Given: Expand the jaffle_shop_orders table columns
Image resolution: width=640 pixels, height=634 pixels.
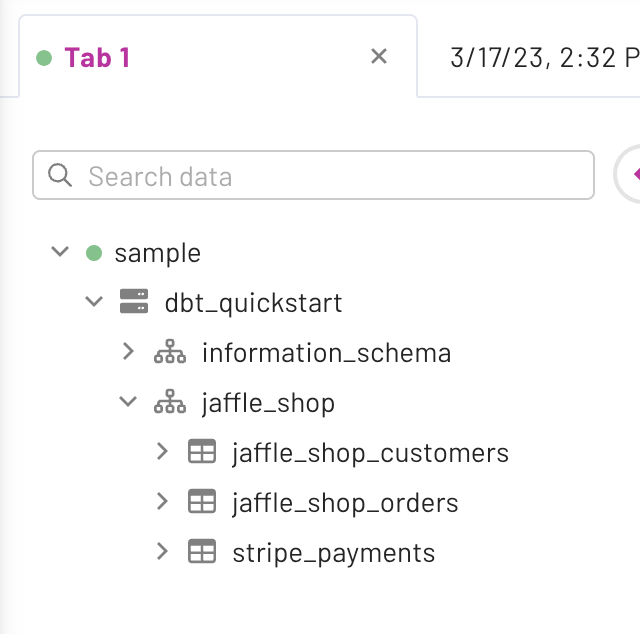Looking at the screenshot, I should 162,502.
